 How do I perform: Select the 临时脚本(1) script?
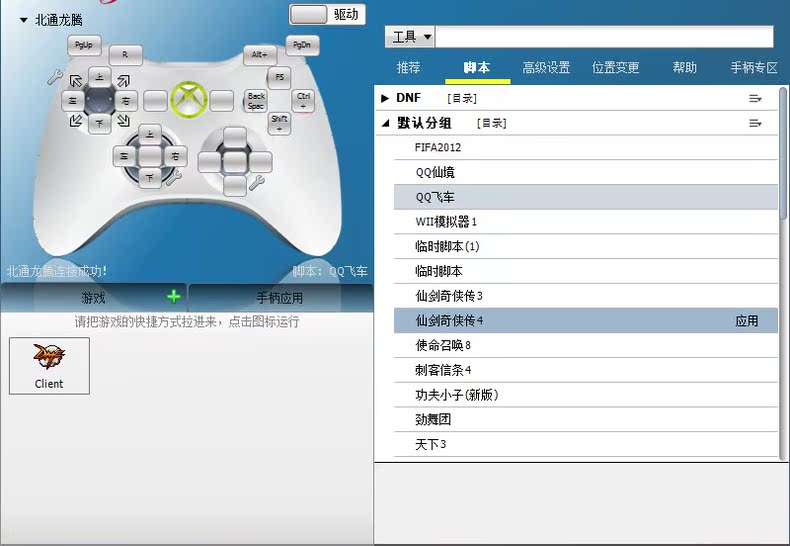[586, 246]
